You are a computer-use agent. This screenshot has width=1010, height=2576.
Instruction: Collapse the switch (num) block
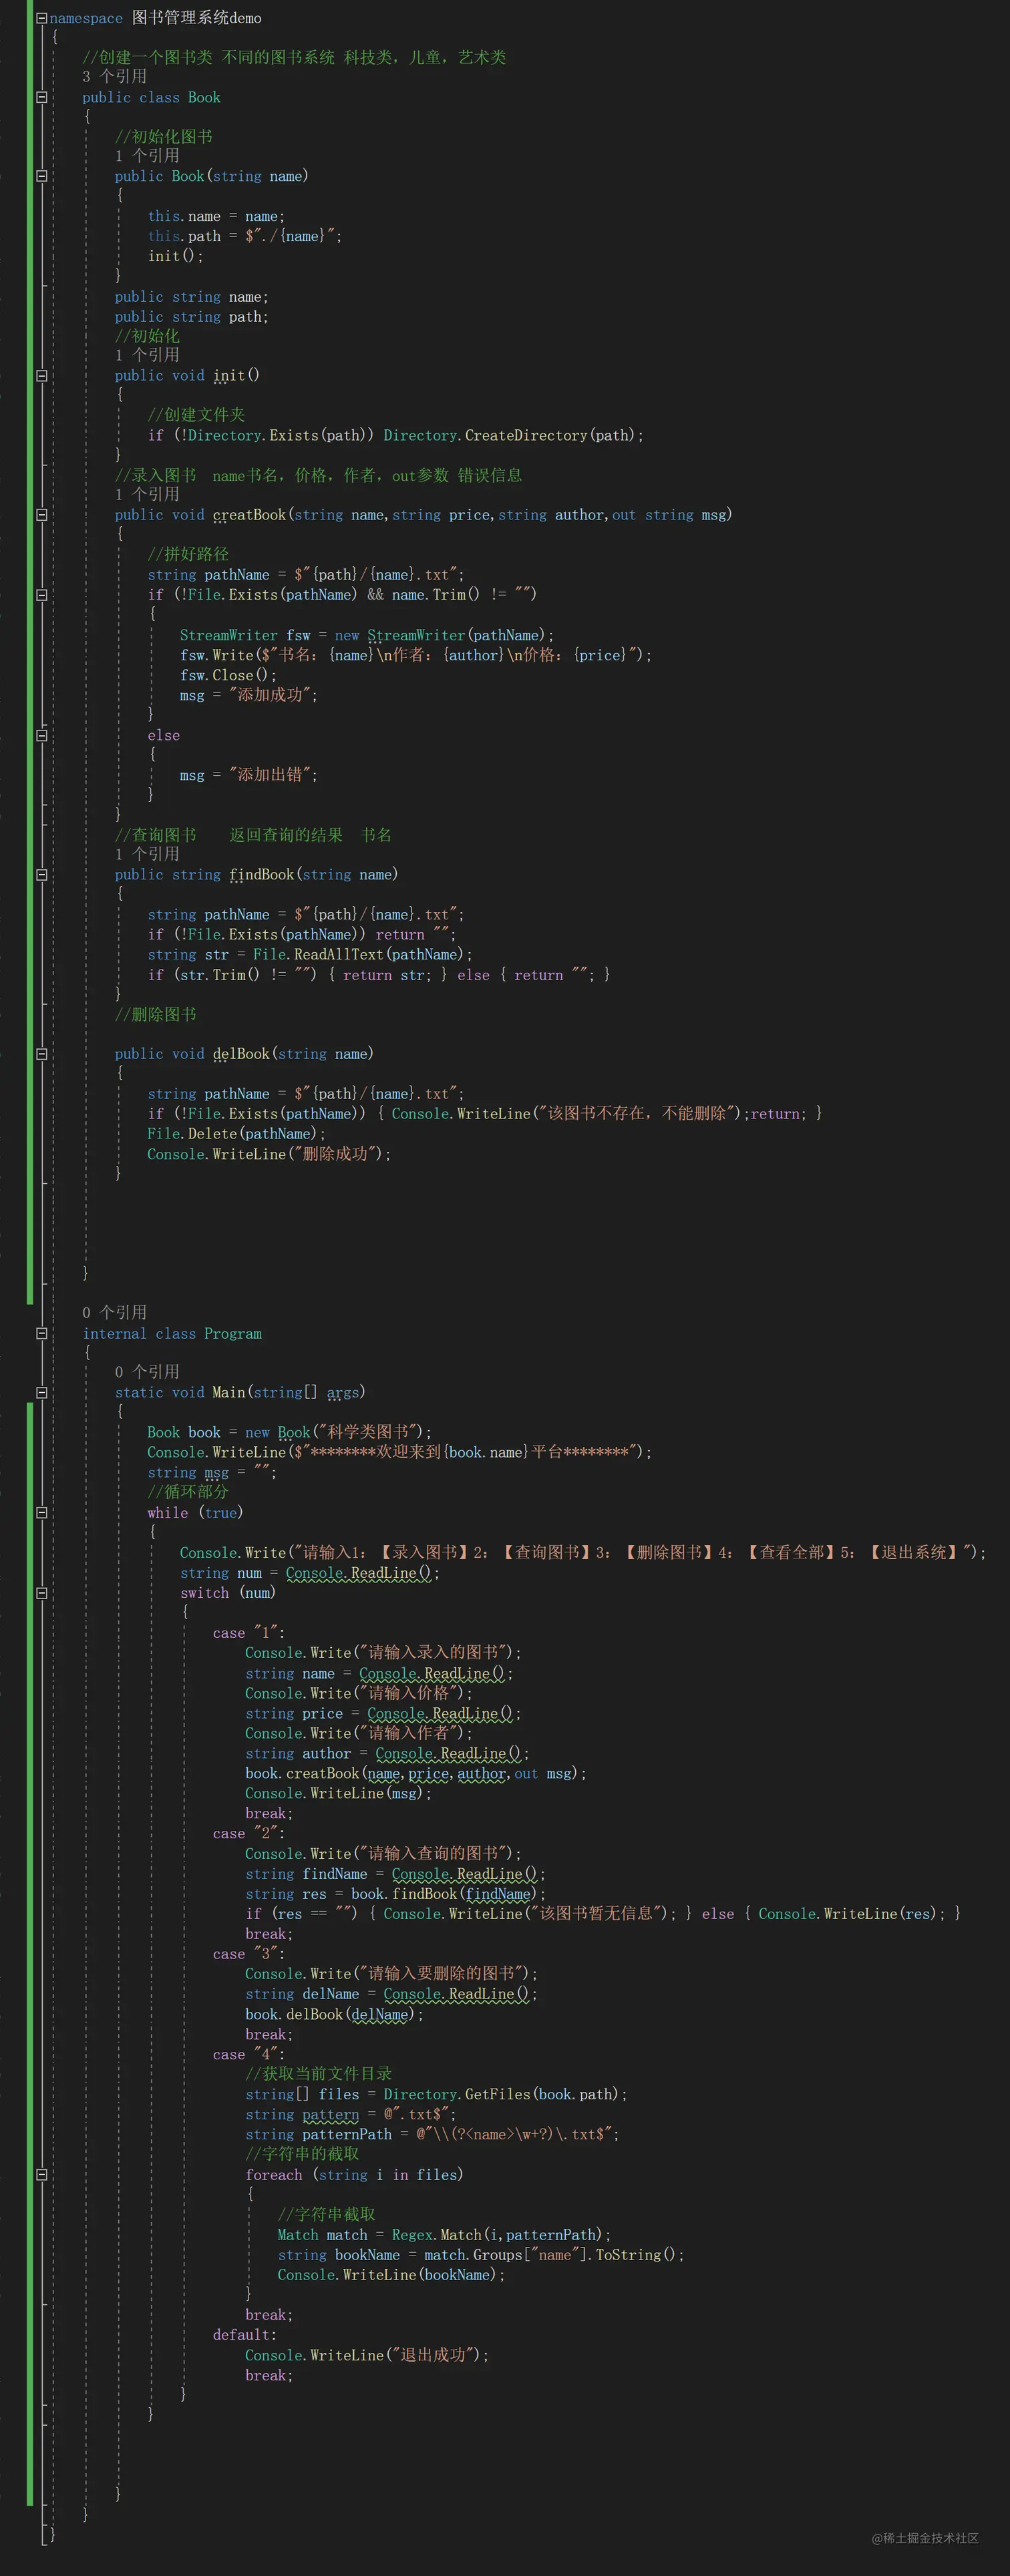coord(42,1593)
